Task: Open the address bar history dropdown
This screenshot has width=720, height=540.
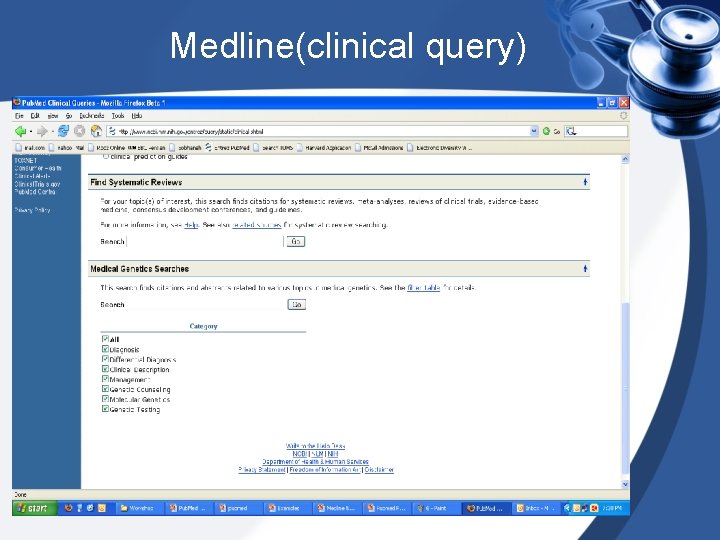Action: (x=534, y=131)
